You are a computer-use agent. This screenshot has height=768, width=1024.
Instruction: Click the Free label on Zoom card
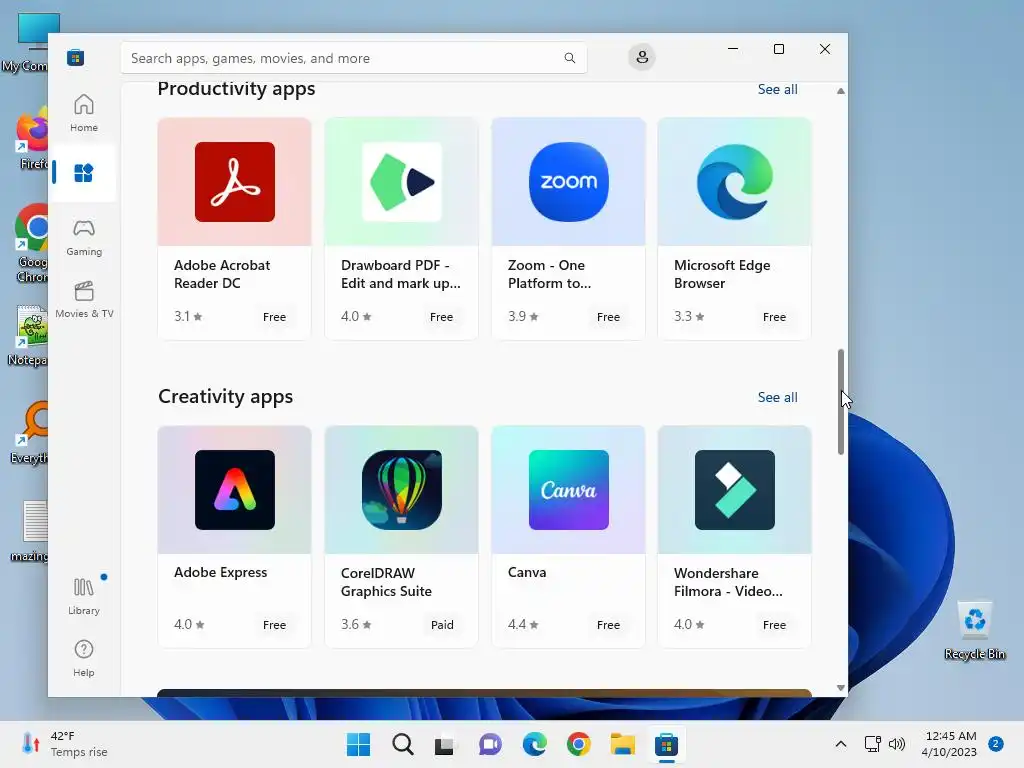click(x=608, y=317)
